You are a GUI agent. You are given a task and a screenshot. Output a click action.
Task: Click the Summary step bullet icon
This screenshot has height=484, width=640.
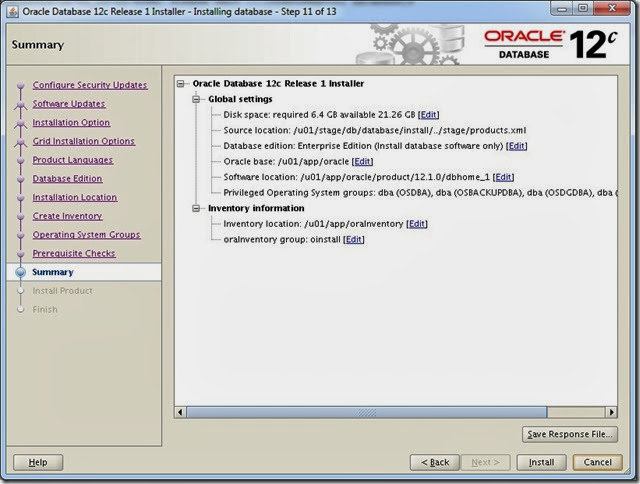20,272
